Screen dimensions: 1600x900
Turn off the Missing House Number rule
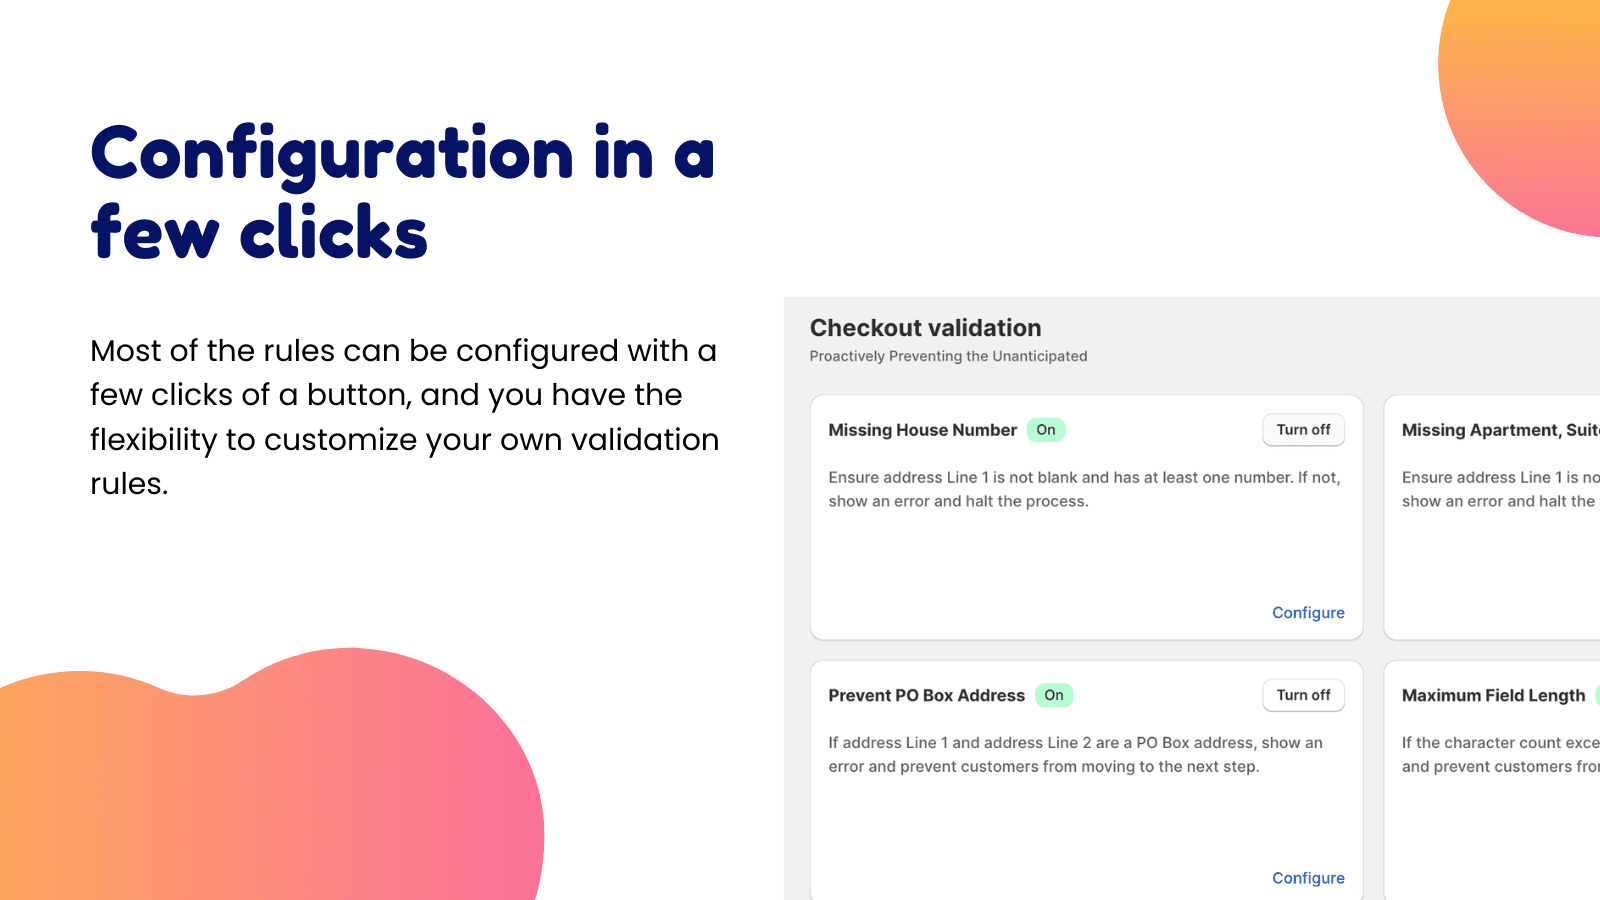click(x=1303, y=430)
